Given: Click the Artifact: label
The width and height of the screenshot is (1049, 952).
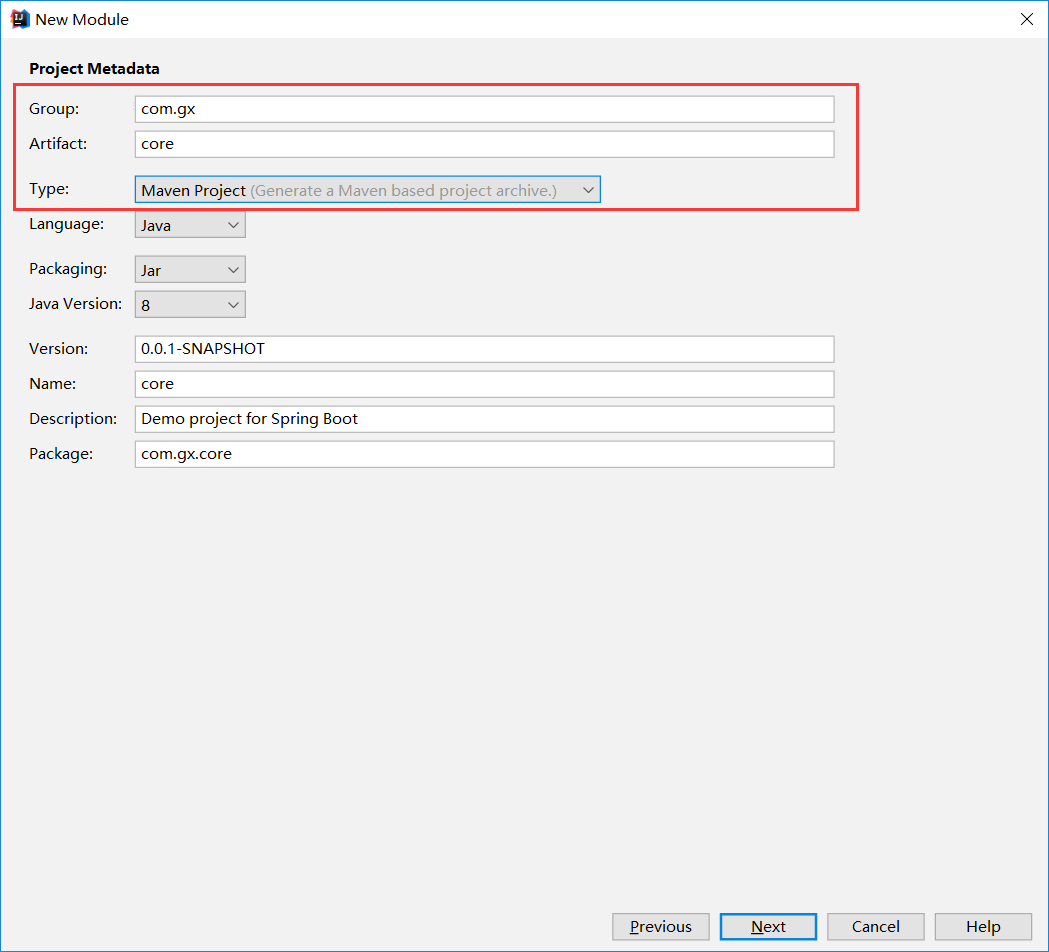Looking at the screenshot, I should tap(58, 143).
